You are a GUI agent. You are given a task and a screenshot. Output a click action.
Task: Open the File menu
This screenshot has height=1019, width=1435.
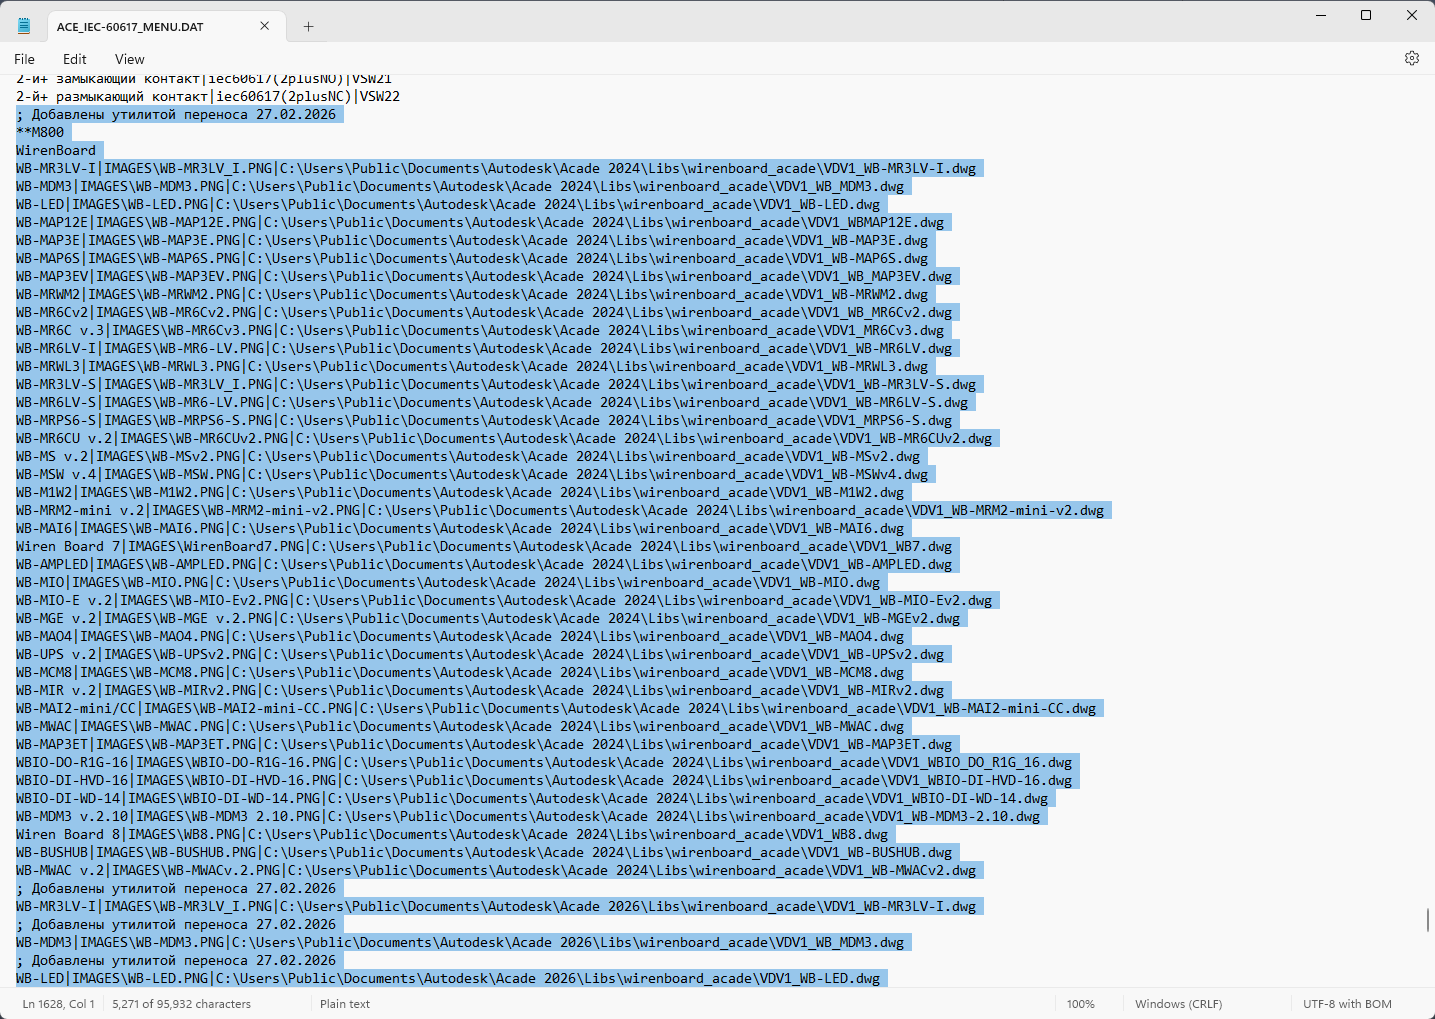tap(25, 59)
